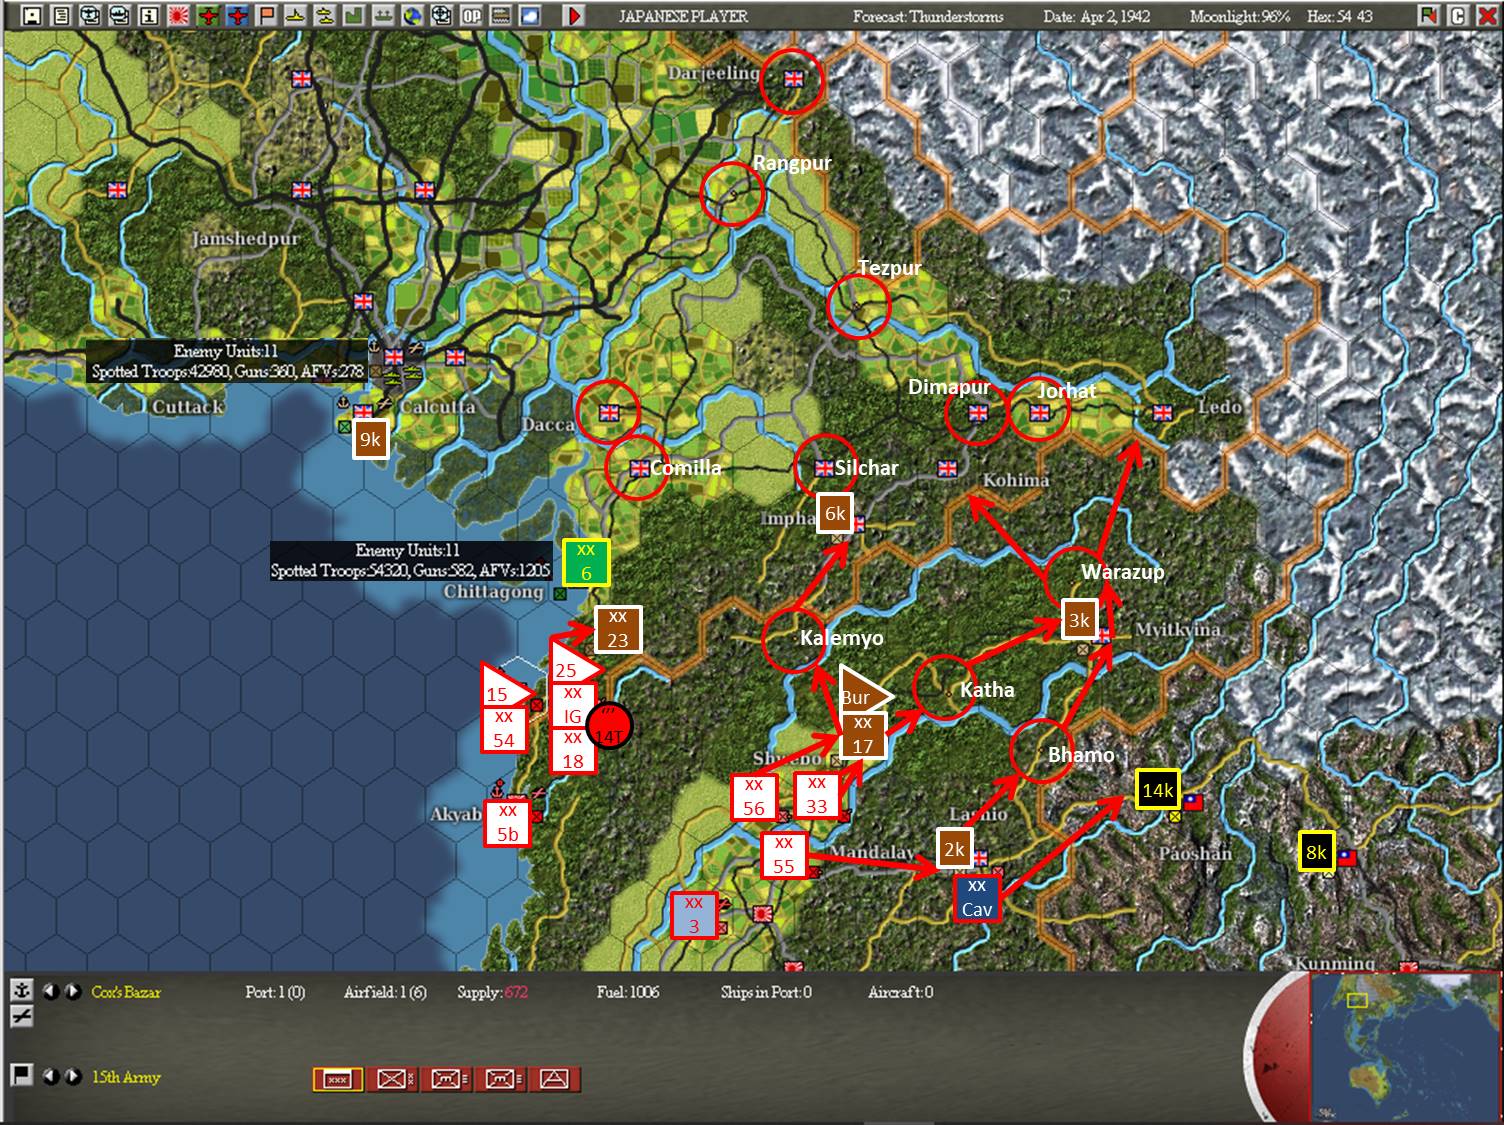The width and height of the screenshot is (1504, 1125).
Task: Click the two yellow ships toolbar icon
Action: tap(326, 16)
